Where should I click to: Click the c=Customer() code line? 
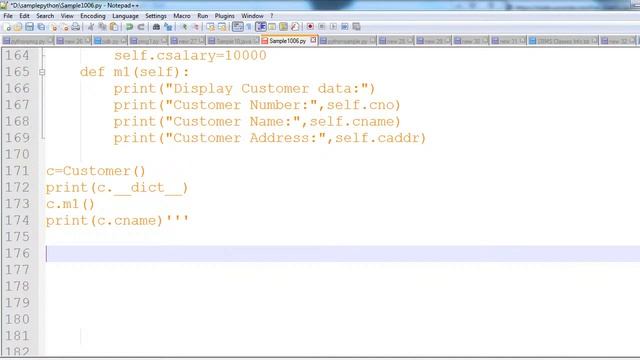[x=96, y=171]
